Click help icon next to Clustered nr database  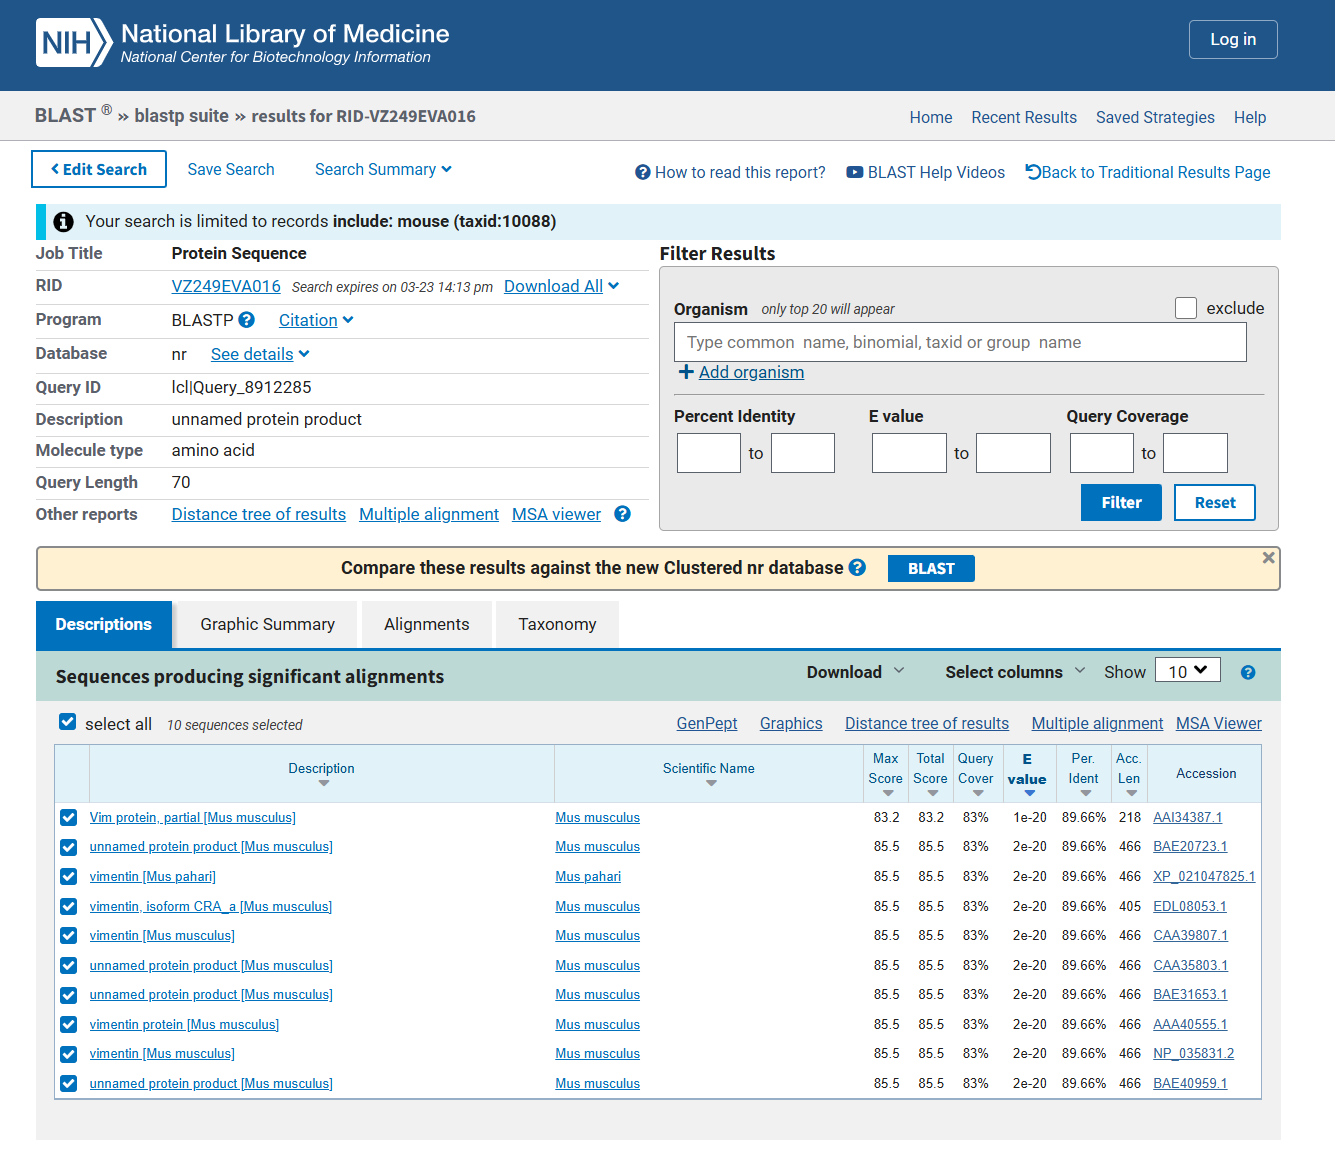click(x=857, y=567)
